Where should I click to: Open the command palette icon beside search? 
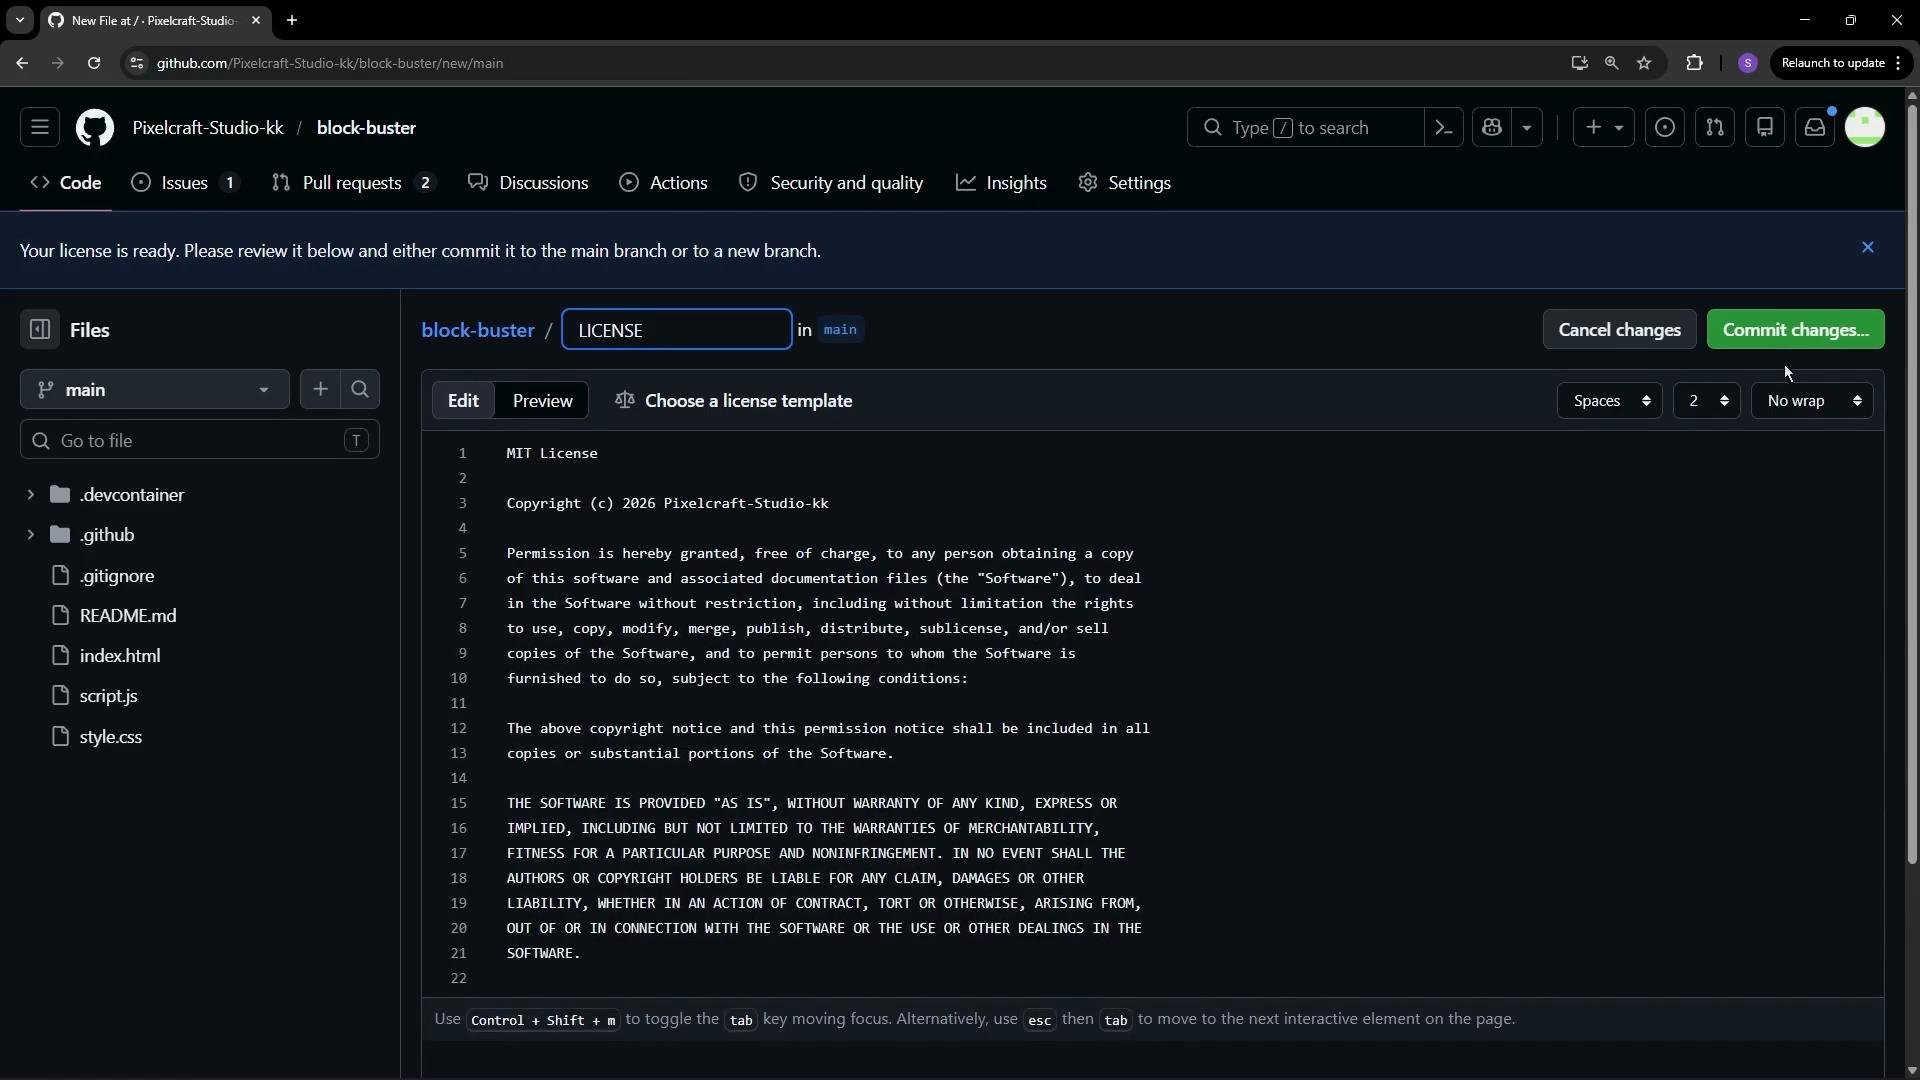coord(1443,128)
